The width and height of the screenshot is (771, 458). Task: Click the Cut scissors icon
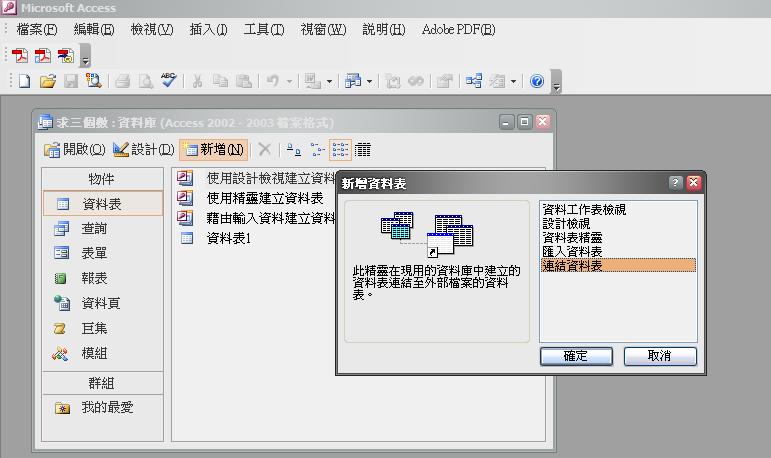click(x=197, y=81)
